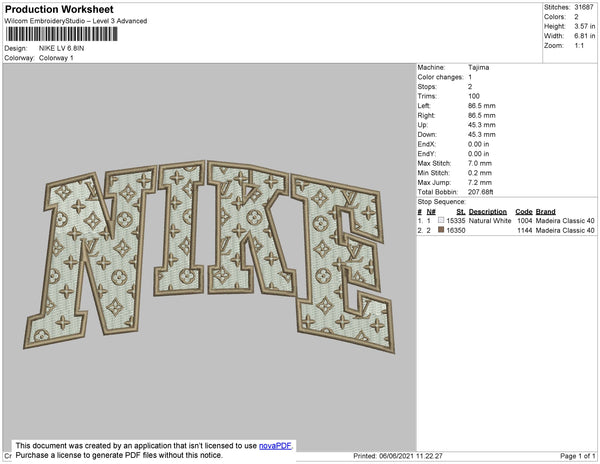600x464 pixels.
Task: Select the stitch count 16350 in row 2
Action: pyautogui.click(x=456, y=230)
